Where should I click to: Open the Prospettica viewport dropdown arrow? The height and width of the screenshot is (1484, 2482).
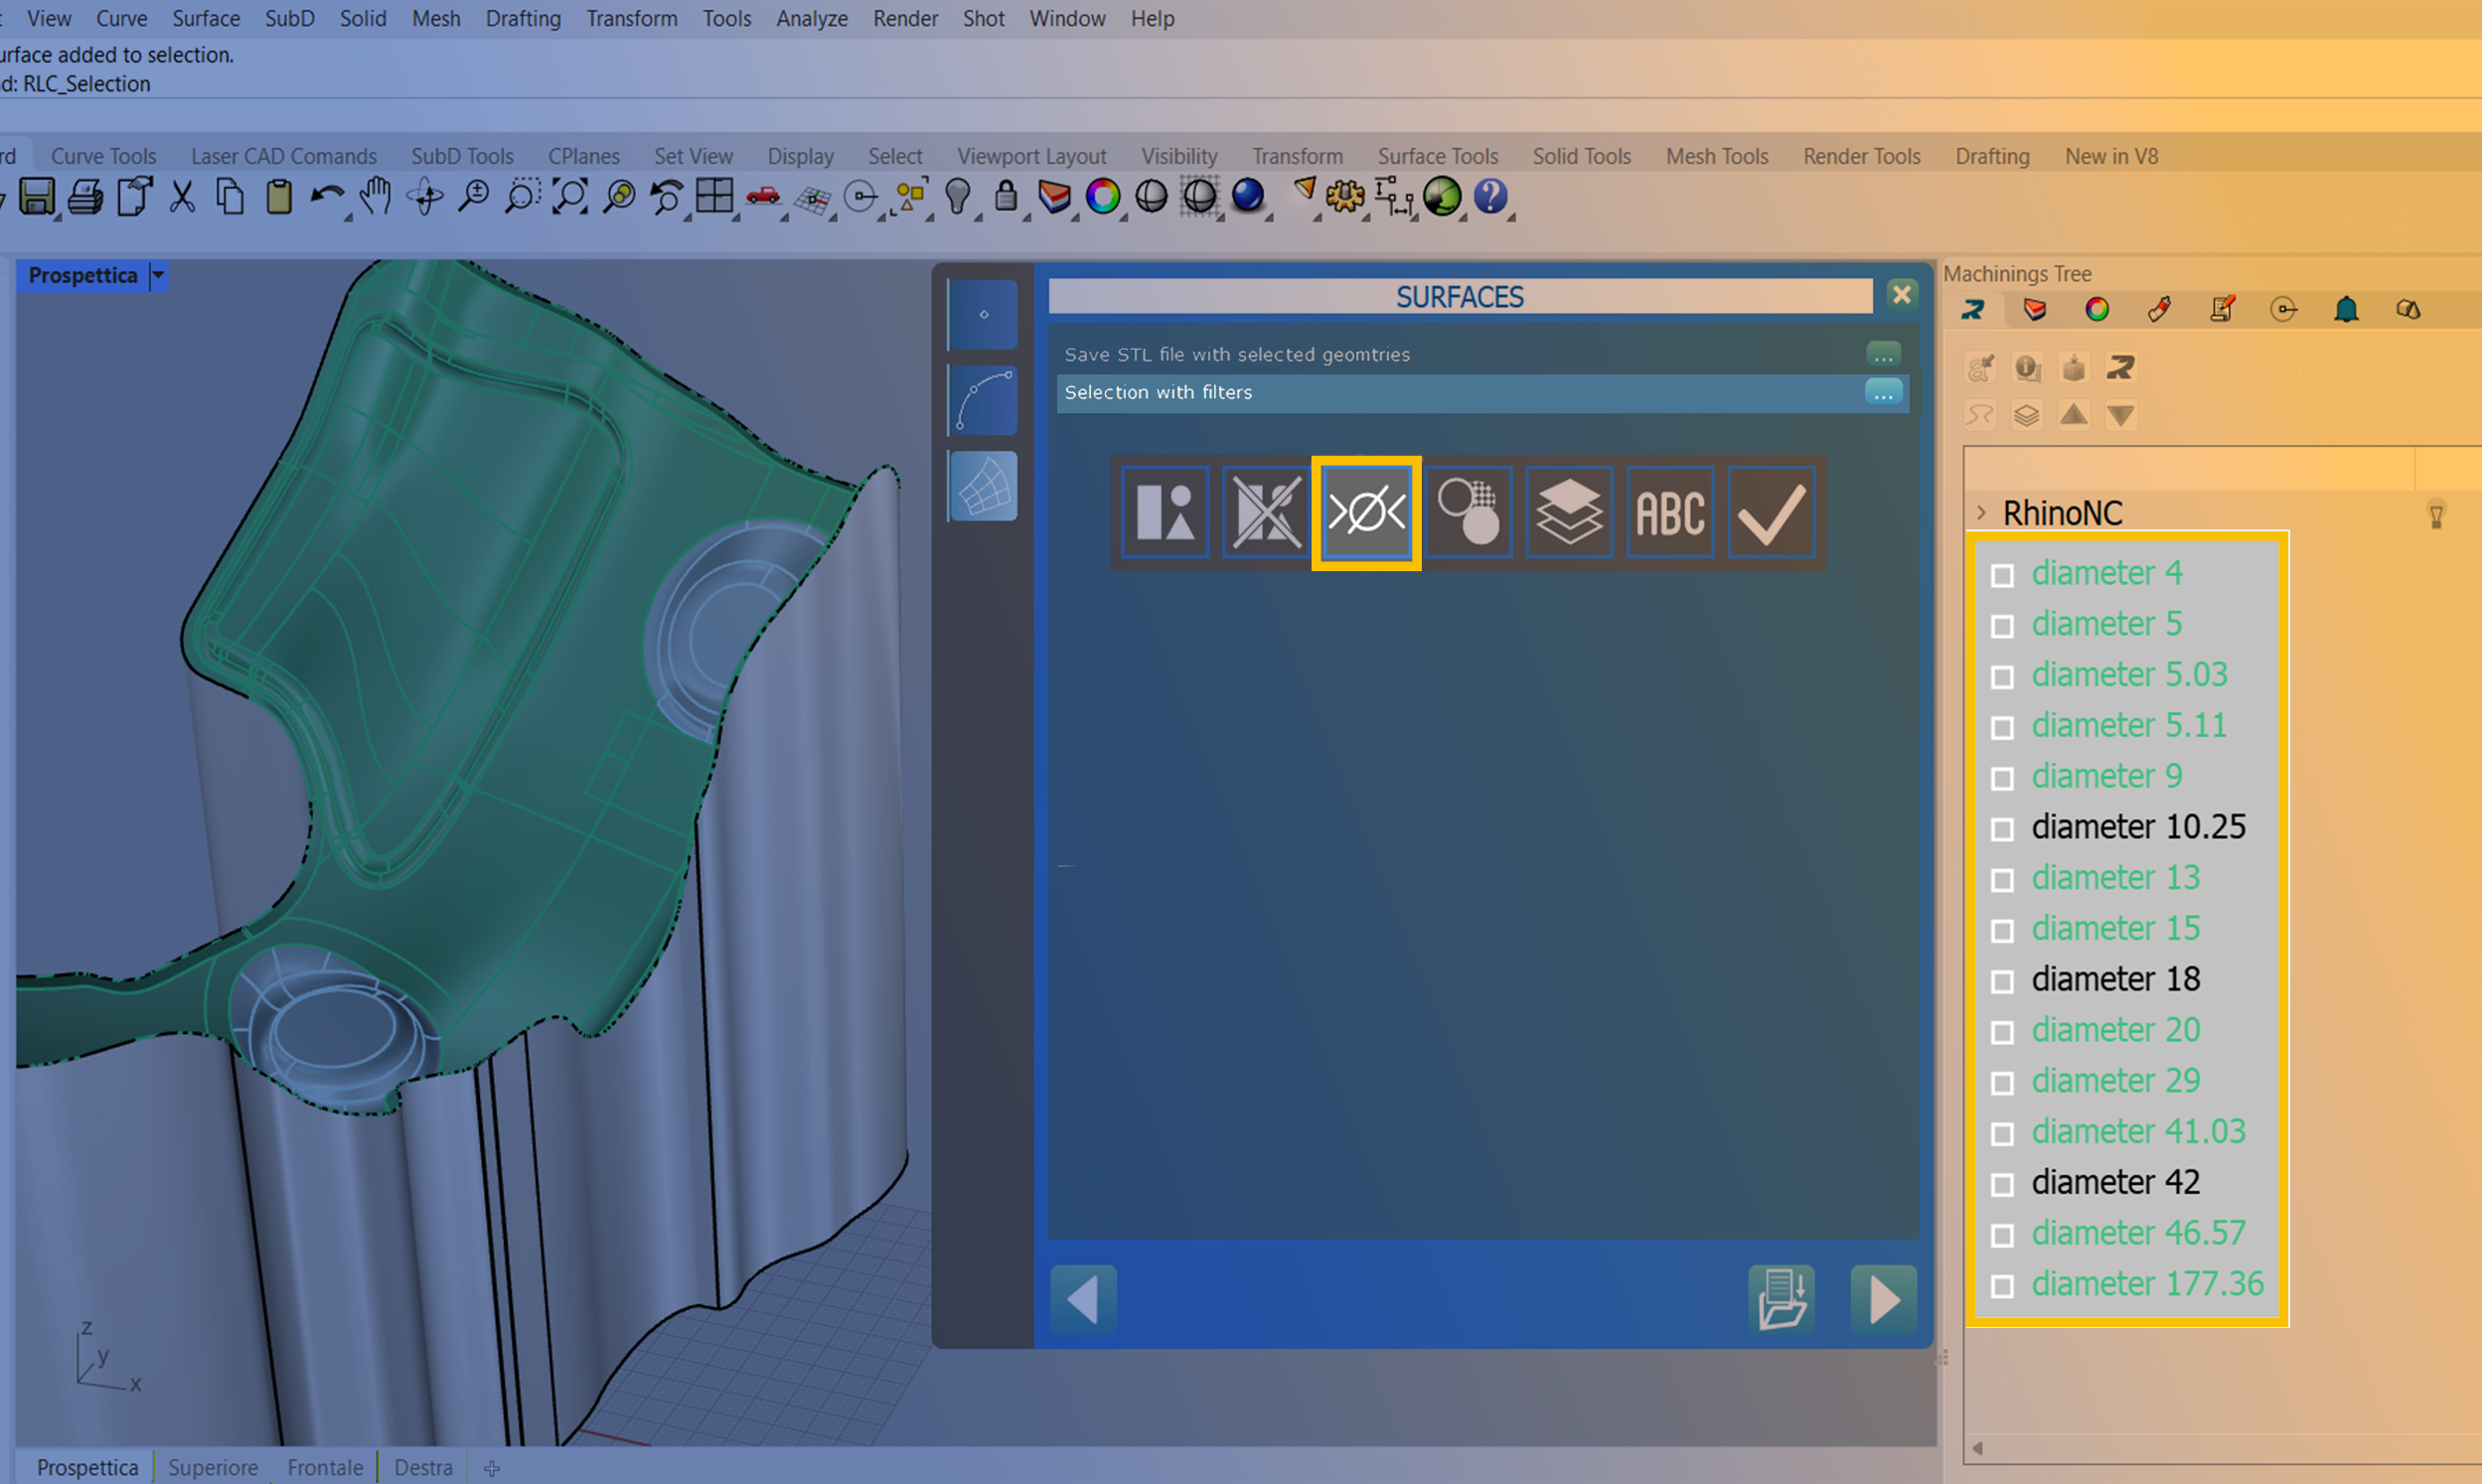tap(158, 275)
